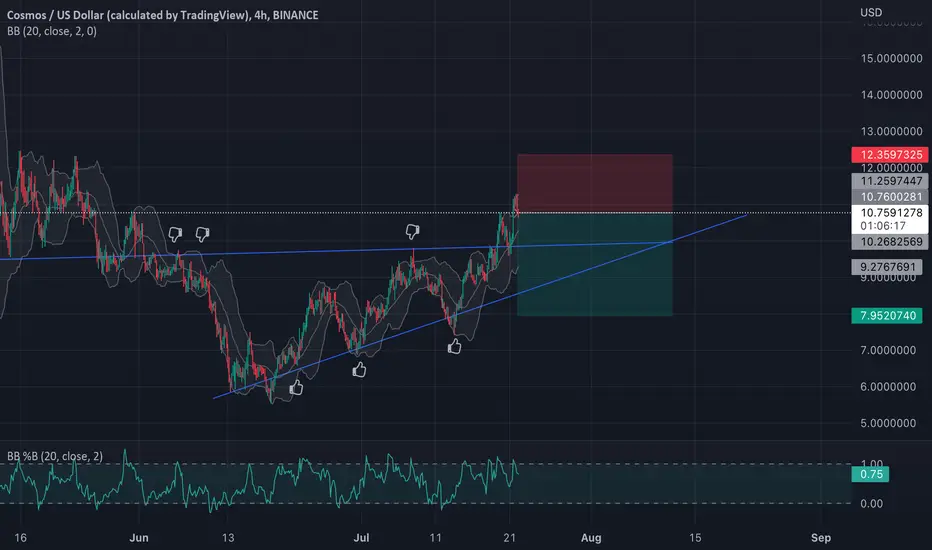Click the red 12.3597325 price label
This screenshot has width=932, height=550.
[889, 155]
